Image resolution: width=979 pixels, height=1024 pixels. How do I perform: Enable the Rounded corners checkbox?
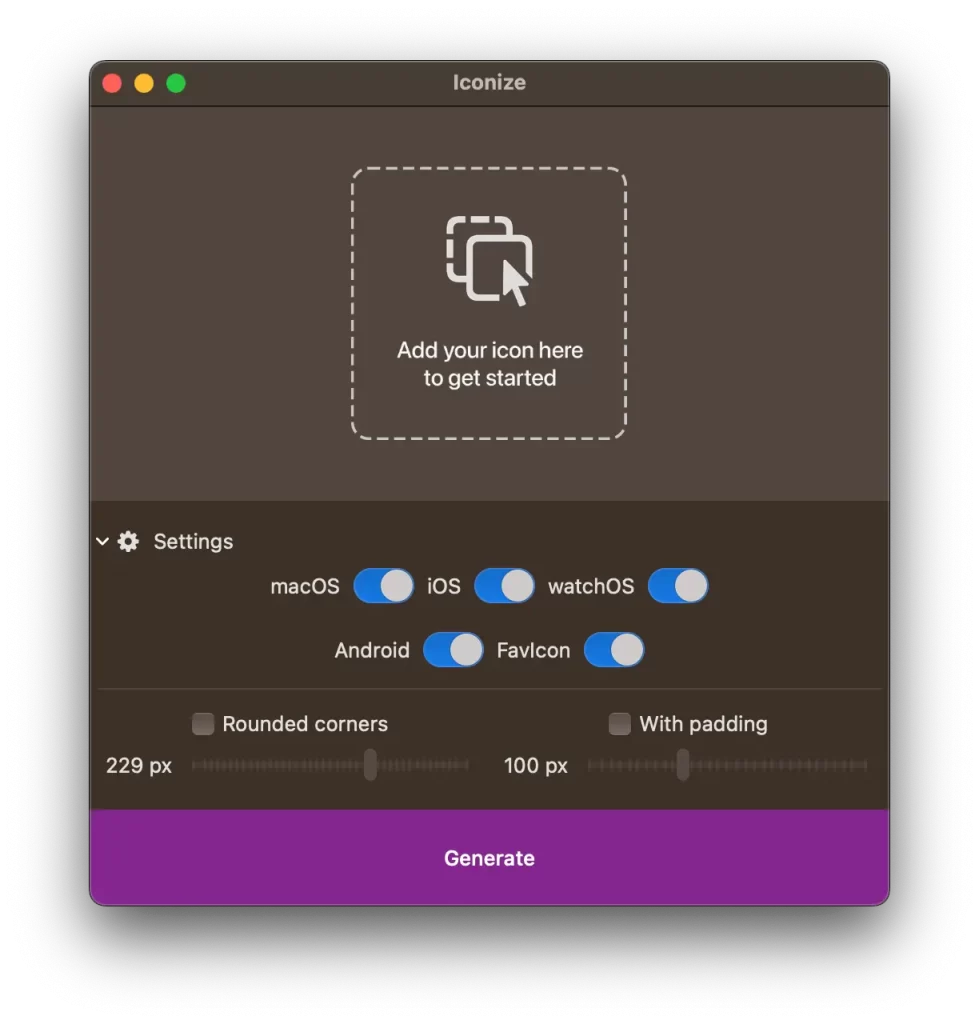(x=202, y=723)
